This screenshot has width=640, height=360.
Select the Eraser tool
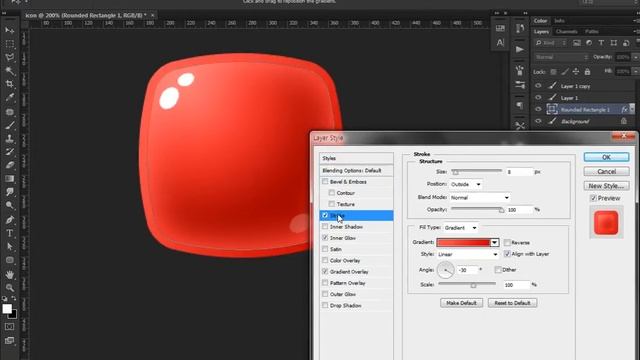pyautogui.click(x=10, y=165)
